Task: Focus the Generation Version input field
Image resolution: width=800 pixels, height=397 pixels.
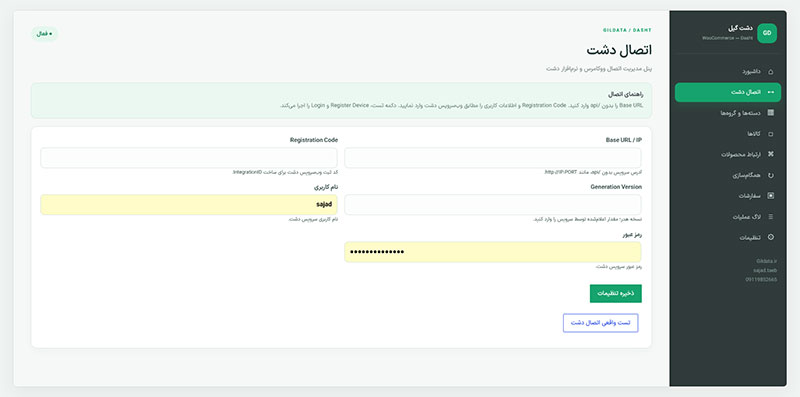Action: [x=493, y=205]
